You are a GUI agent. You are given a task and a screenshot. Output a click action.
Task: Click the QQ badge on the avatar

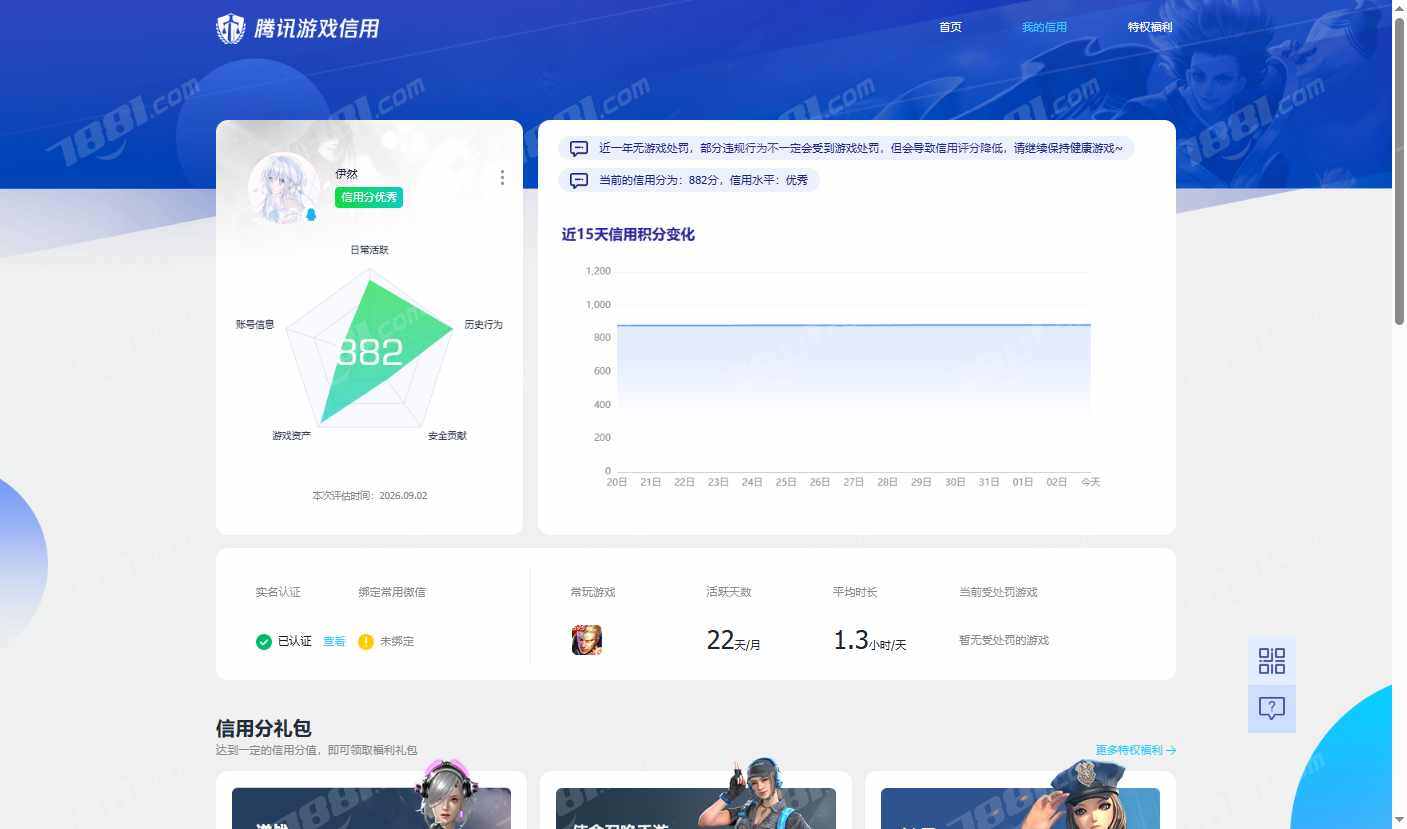coord(310,215)
